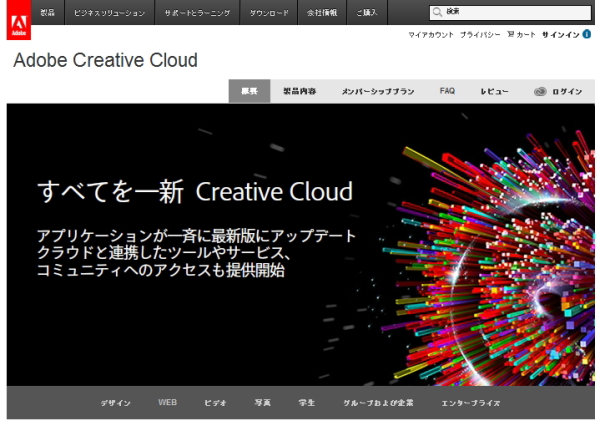Viewport: 600px width, 426px height.
Task: Open the サポートとラーニング menu
Action: click(x=197, y=13)
